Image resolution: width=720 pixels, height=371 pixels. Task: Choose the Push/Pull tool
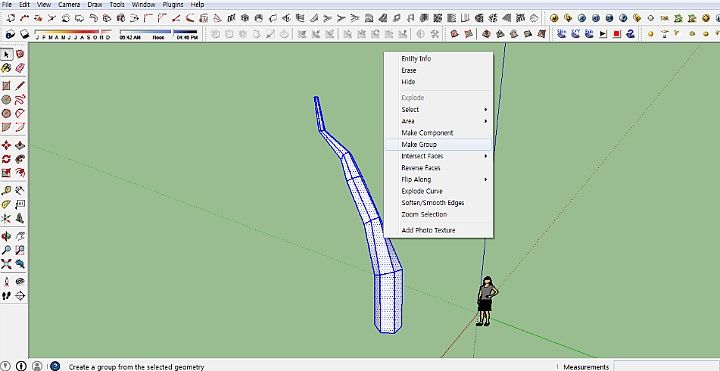pyautogui.click(x=20, y=146)
